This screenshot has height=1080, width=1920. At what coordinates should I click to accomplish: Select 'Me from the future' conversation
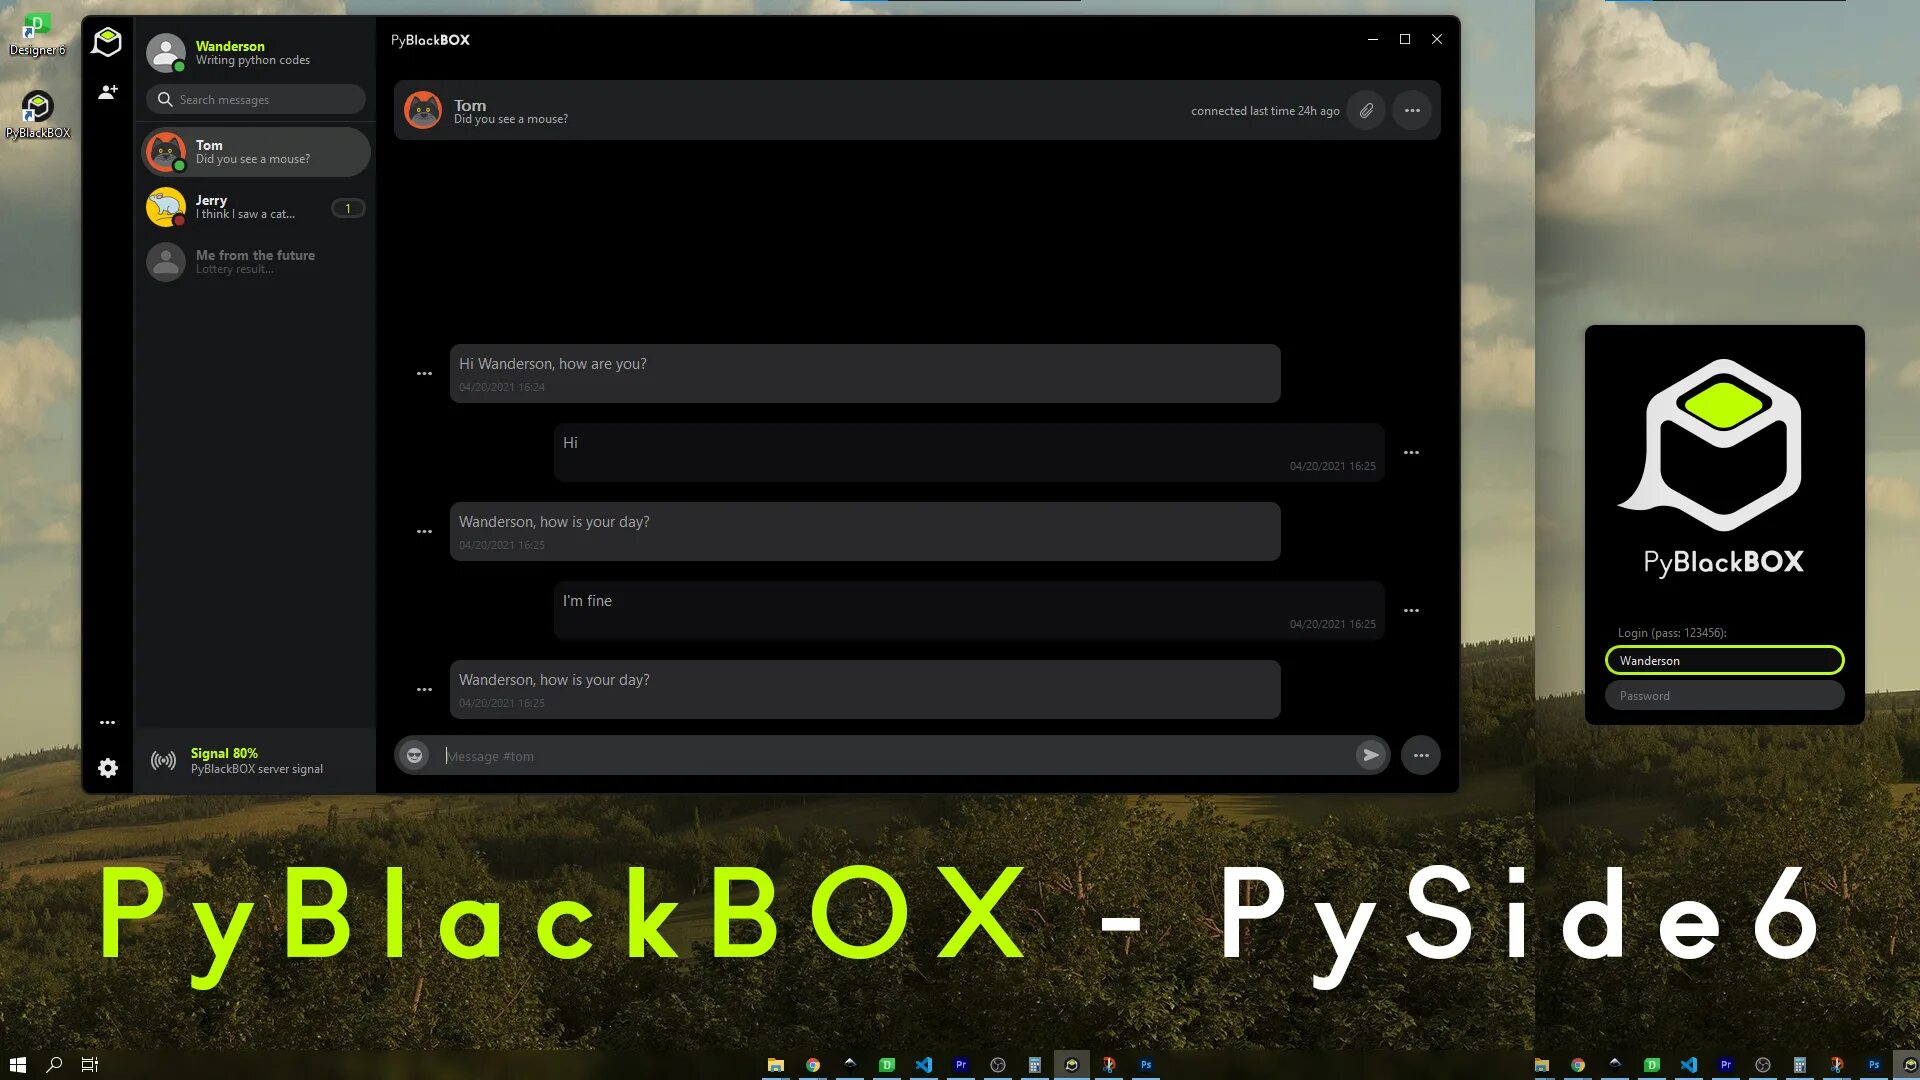point(255,262)
